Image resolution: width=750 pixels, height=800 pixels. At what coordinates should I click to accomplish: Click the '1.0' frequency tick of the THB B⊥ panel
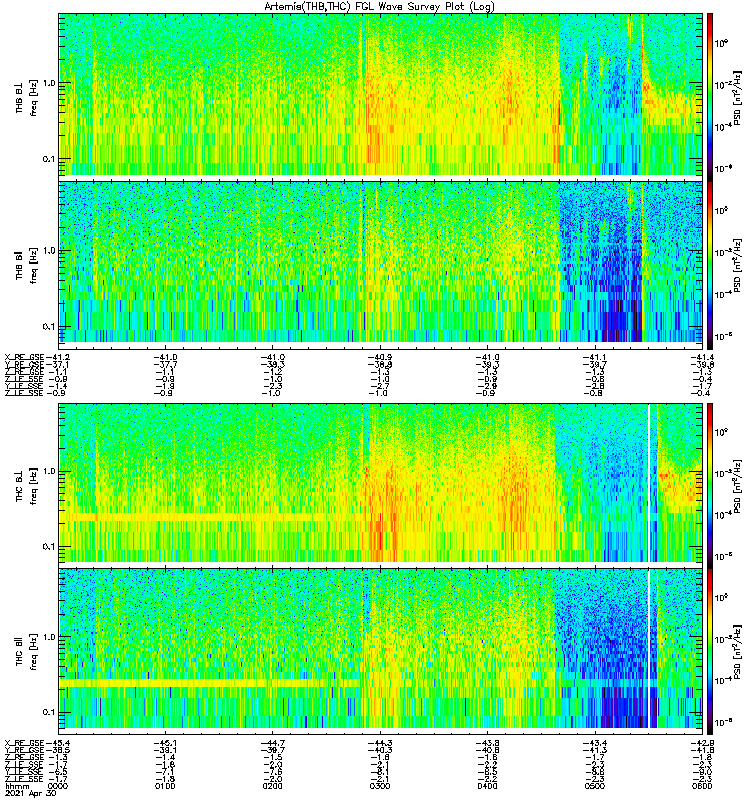tap(49, 83)
